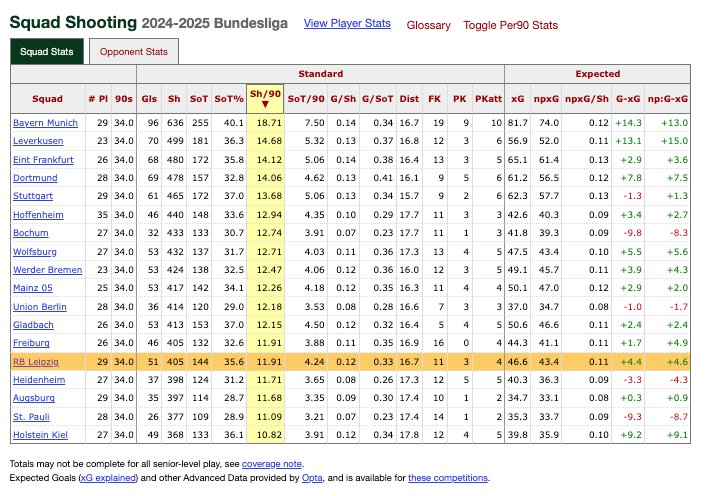Image resolution: width=709 pixels, height=496 pixels.
Task: Select the Squad Stats tab
Action: (x=47, y=52)
